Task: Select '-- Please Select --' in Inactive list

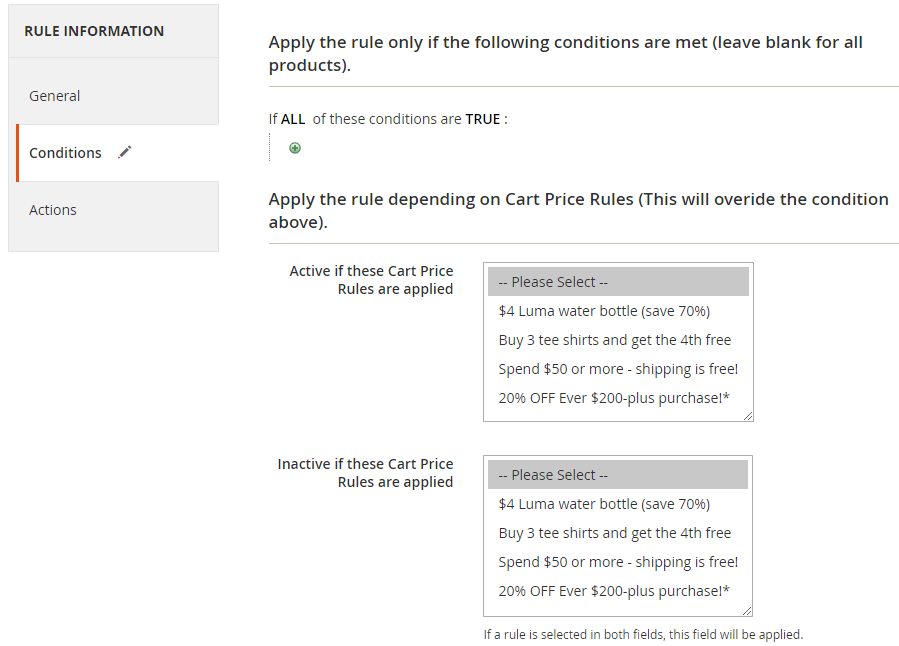Action: tap(617, 475)
